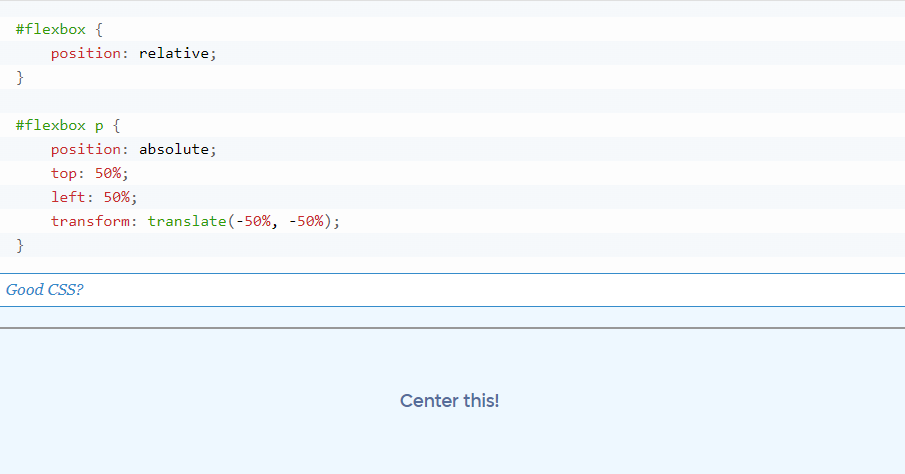Place cursor on '#flexbox p' selector
Image resolution: width=905 pixels, height=474 pixels.
(59, 125)
